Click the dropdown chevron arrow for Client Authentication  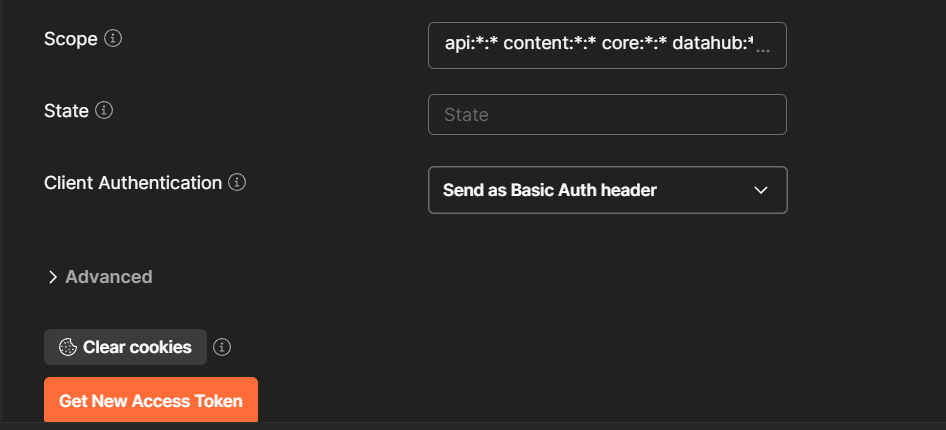760,190
